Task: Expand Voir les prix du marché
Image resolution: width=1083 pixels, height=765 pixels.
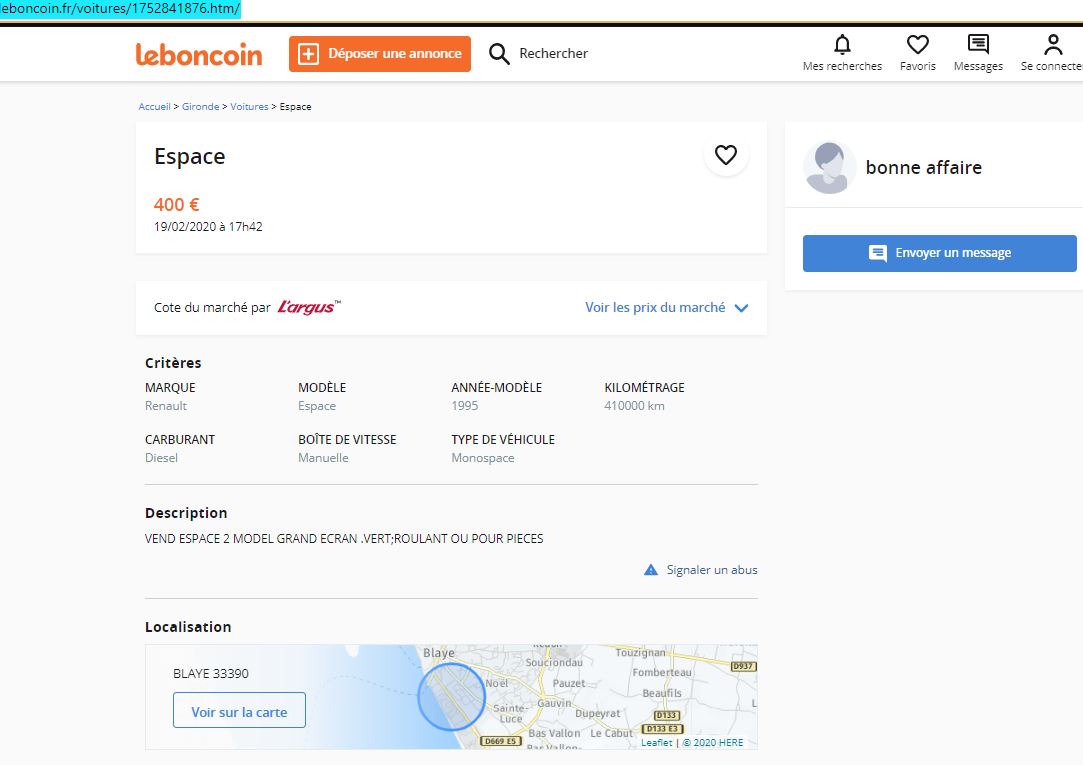Action: (655, 308)
